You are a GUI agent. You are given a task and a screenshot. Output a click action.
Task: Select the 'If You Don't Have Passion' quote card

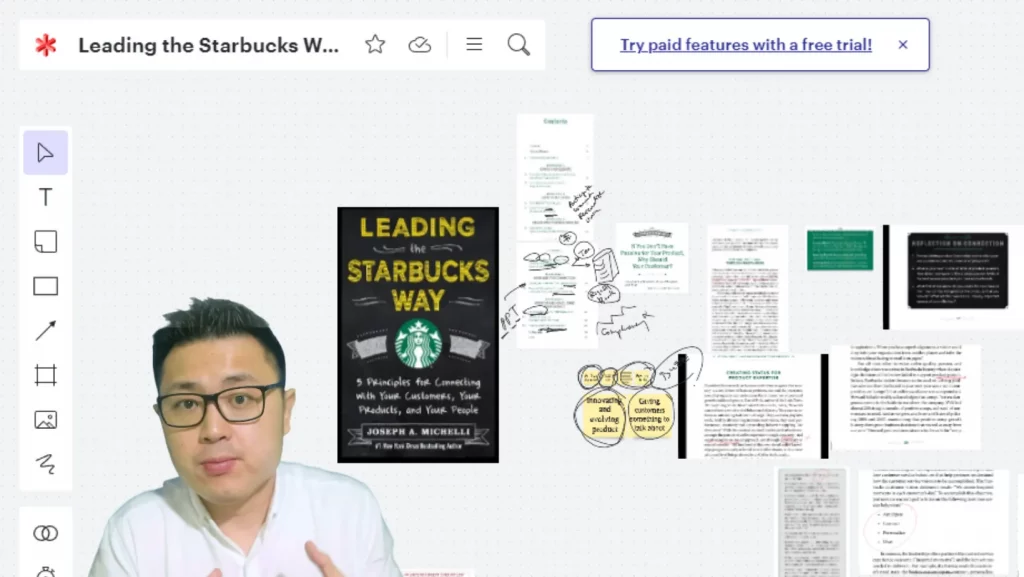click(652, 258)
